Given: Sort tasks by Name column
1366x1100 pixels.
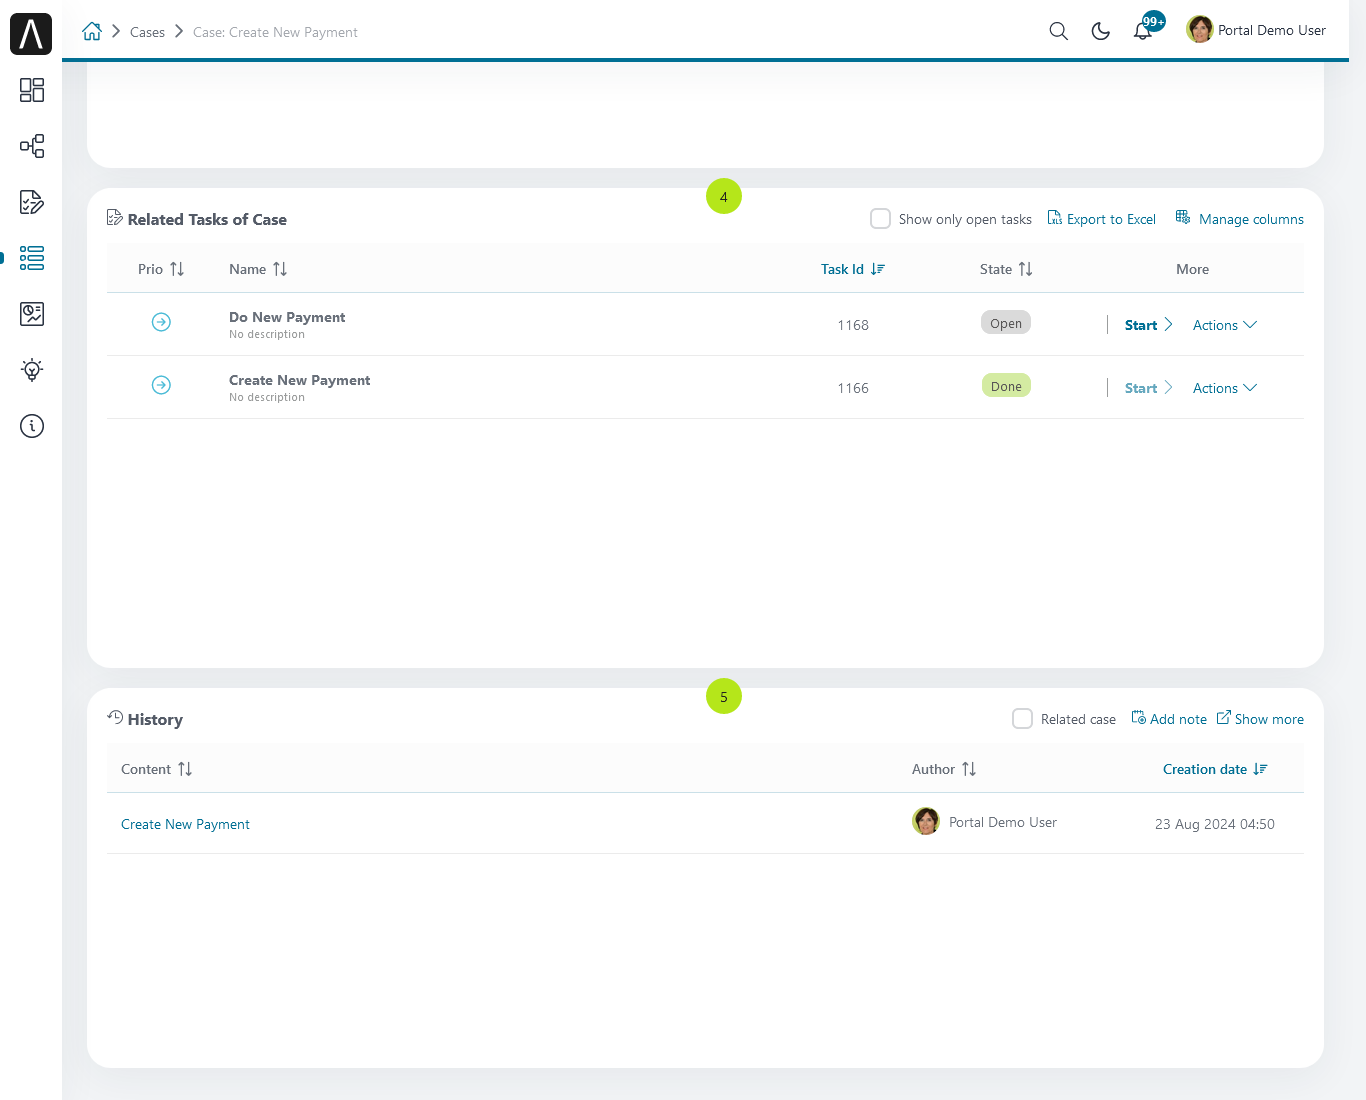Looking at the screenshot, I should 258,269.
